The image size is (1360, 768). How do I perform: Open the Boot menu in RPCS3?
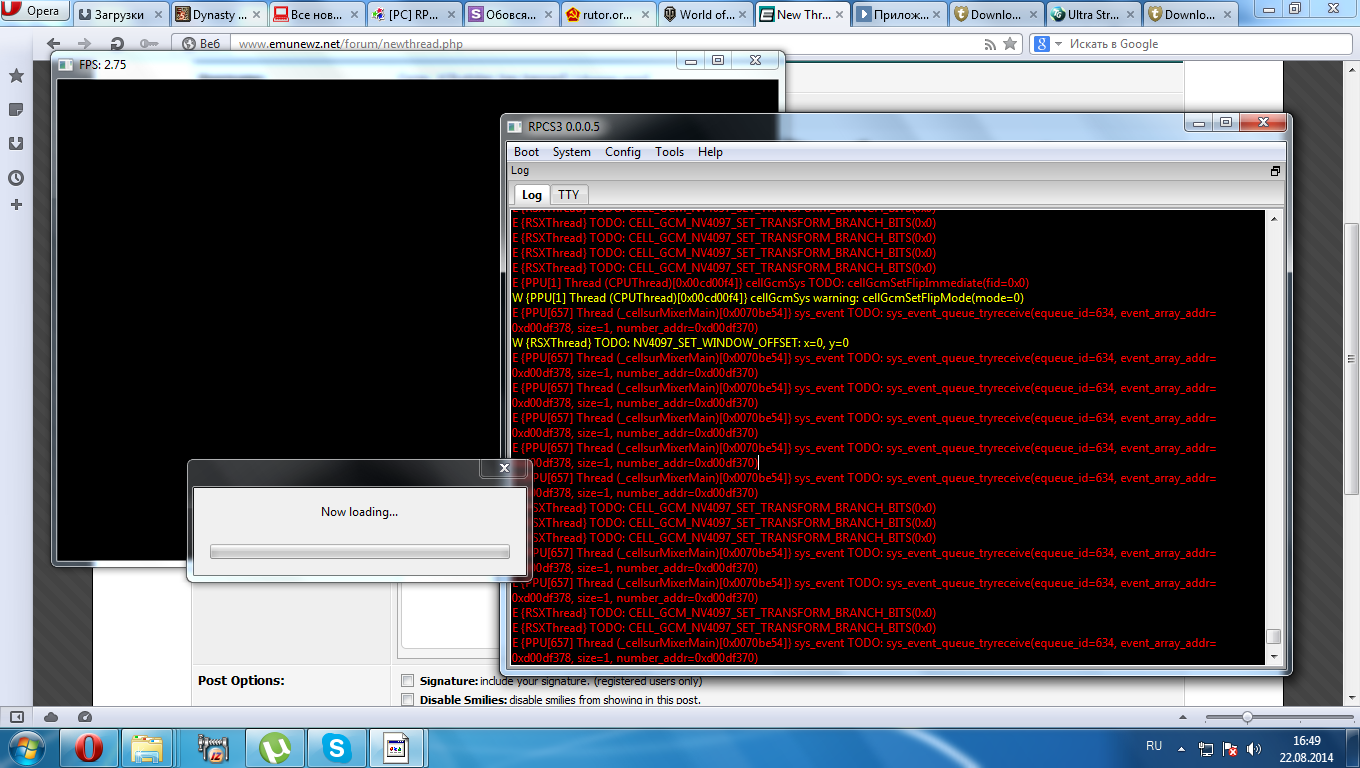(526, 152)
